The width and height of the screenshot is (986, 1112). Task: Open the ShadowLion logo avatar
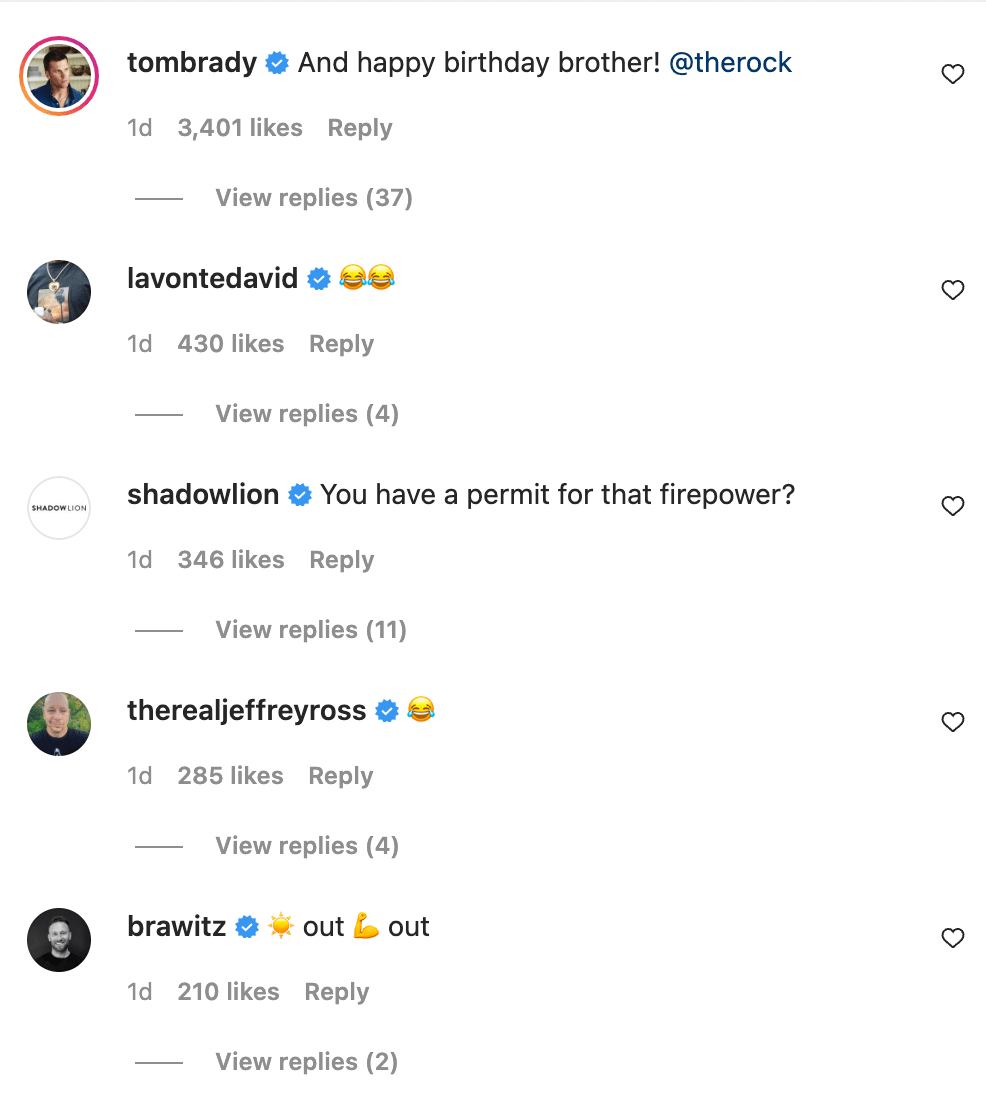click(59, 508)
